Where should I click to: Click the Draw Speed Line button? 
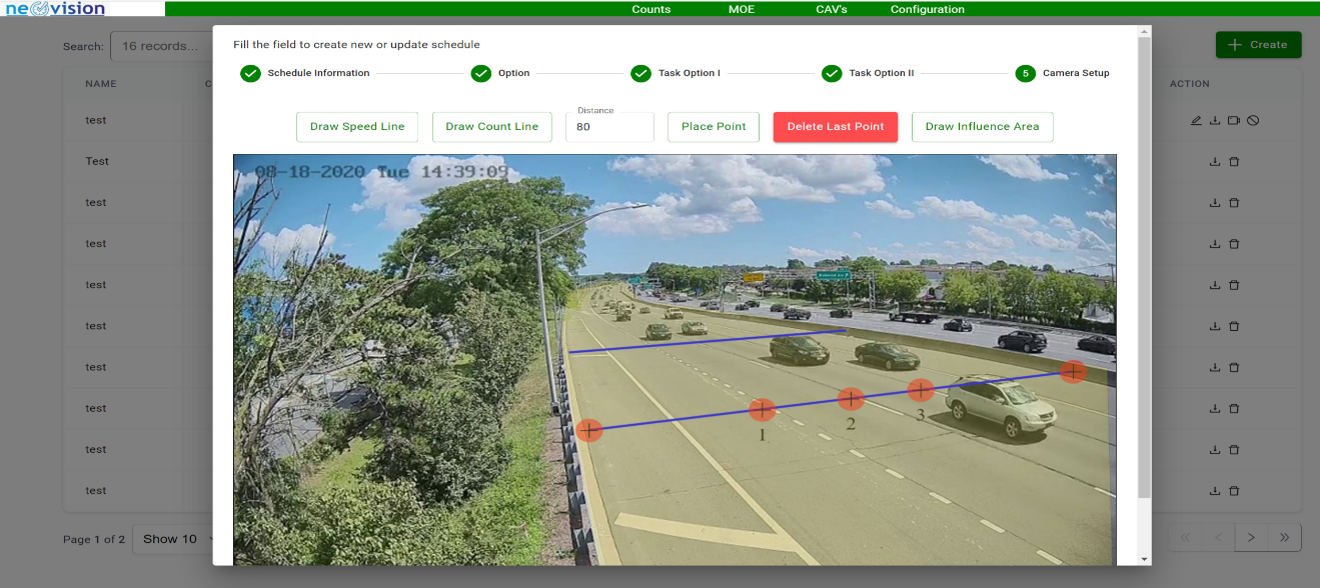(x=357, y=127)
